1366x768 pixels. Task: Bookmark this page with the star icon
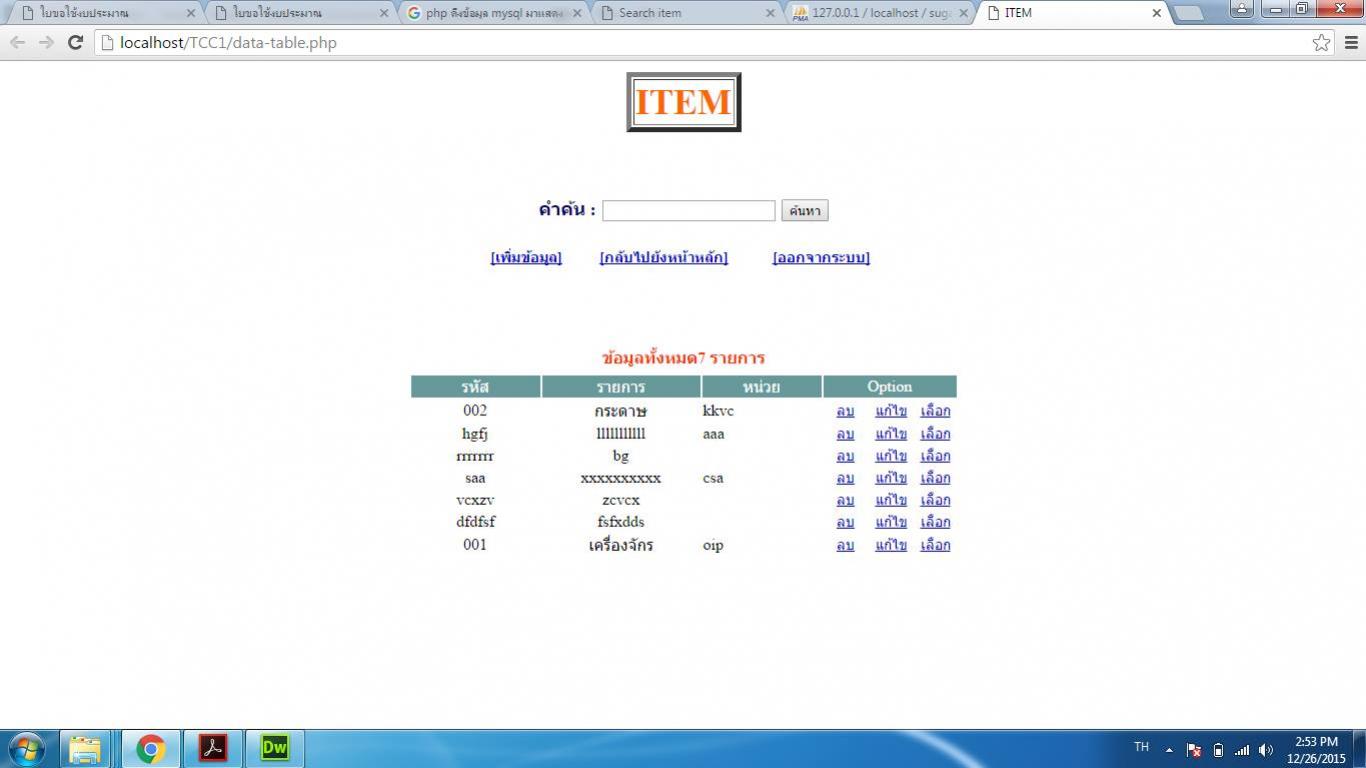[x=1322, y=42]
